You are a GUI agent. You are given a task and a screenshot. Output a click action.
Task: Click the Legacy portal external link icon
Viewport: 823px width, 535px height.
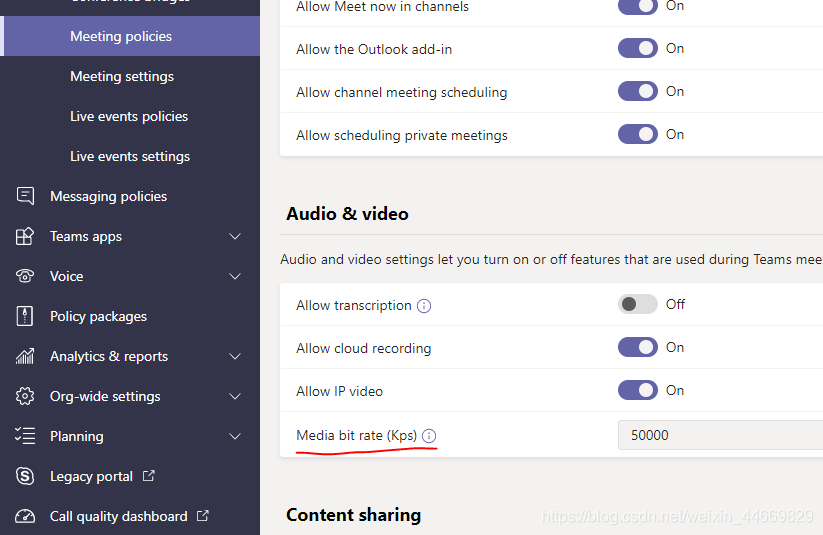click(149, 476)
